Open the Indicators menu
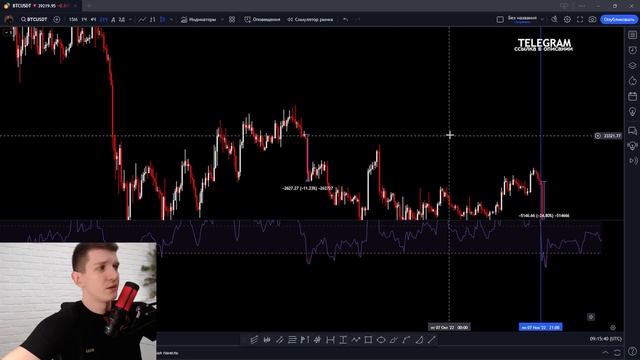The image size is (640, 360). click(x=199, y=20)
